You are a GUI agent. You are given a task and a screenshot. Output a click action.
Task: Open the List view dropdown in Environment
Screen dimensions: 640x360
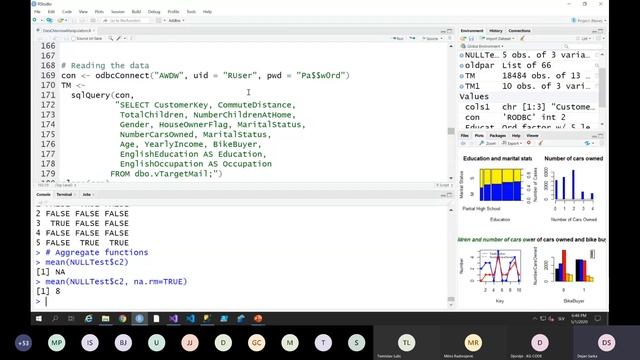click(584, 38)
